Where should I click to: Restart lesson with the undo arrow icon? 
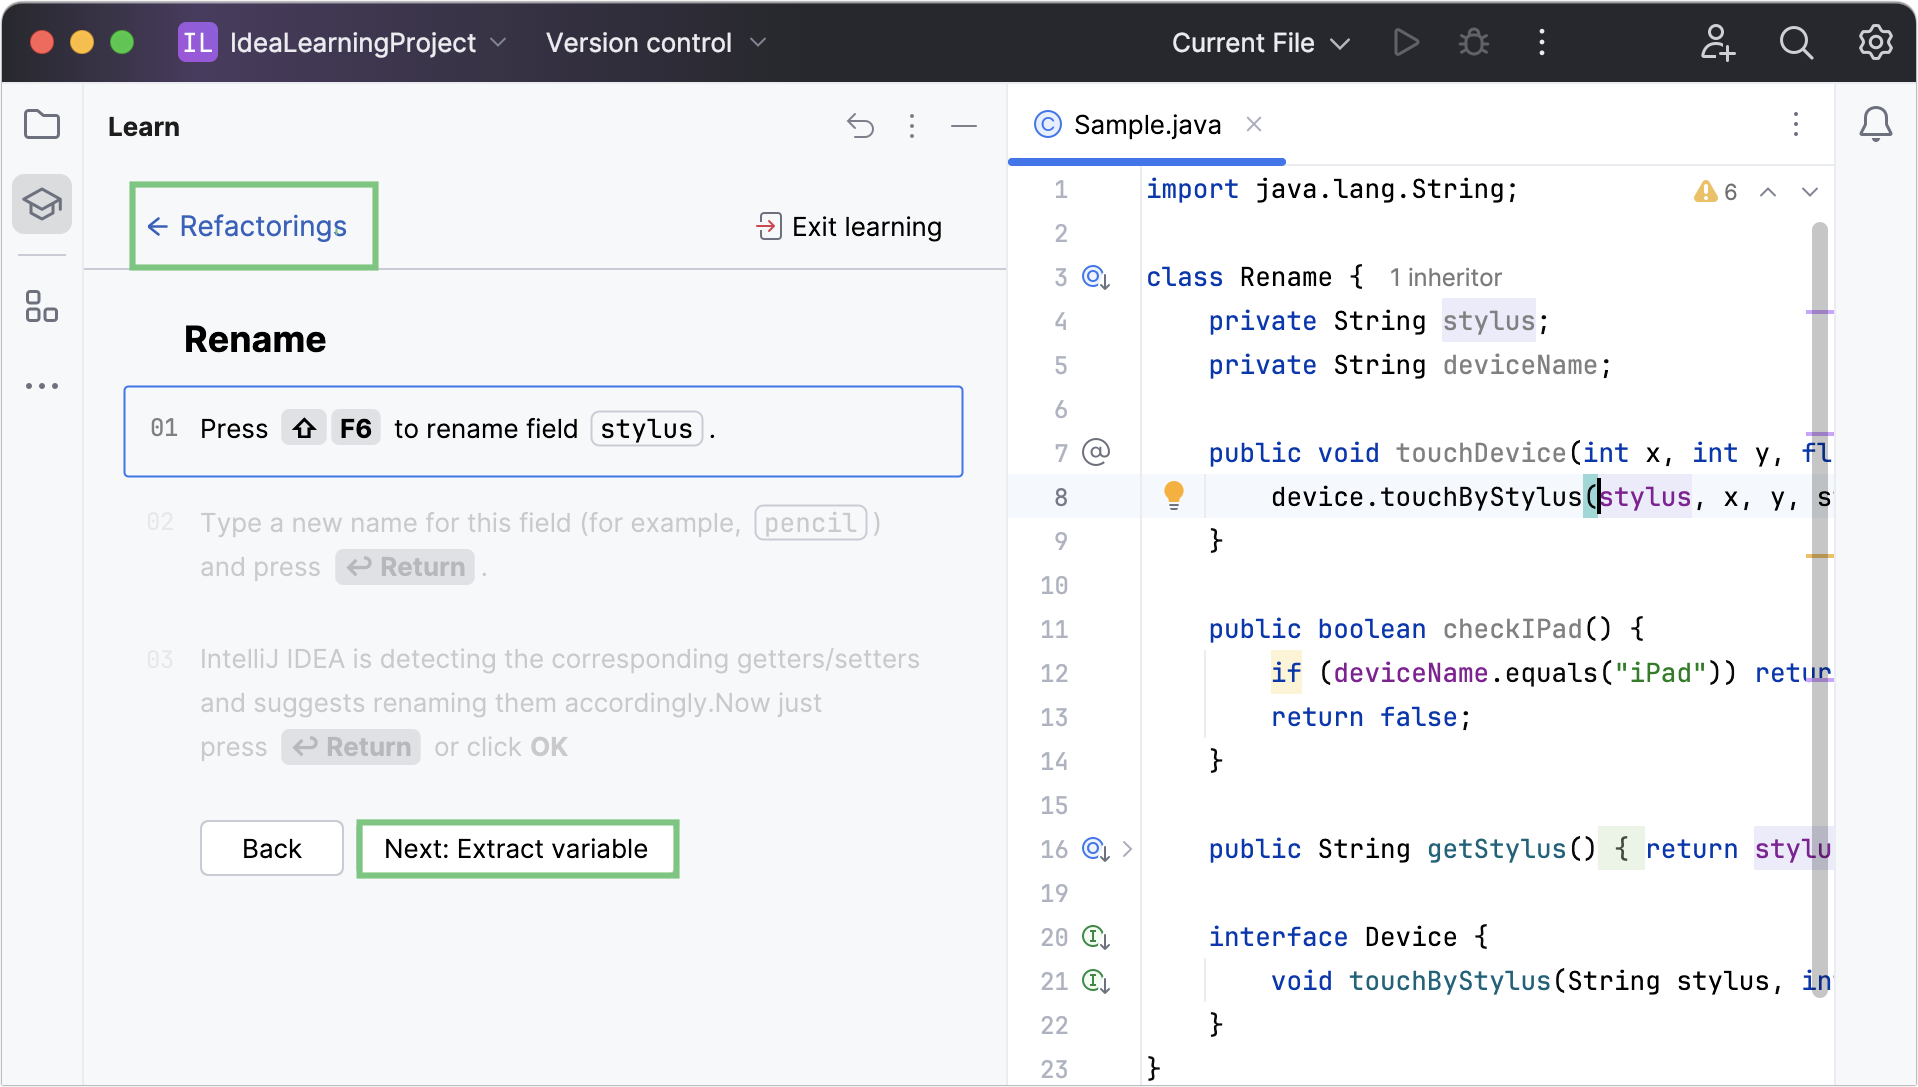click(860, 126)
